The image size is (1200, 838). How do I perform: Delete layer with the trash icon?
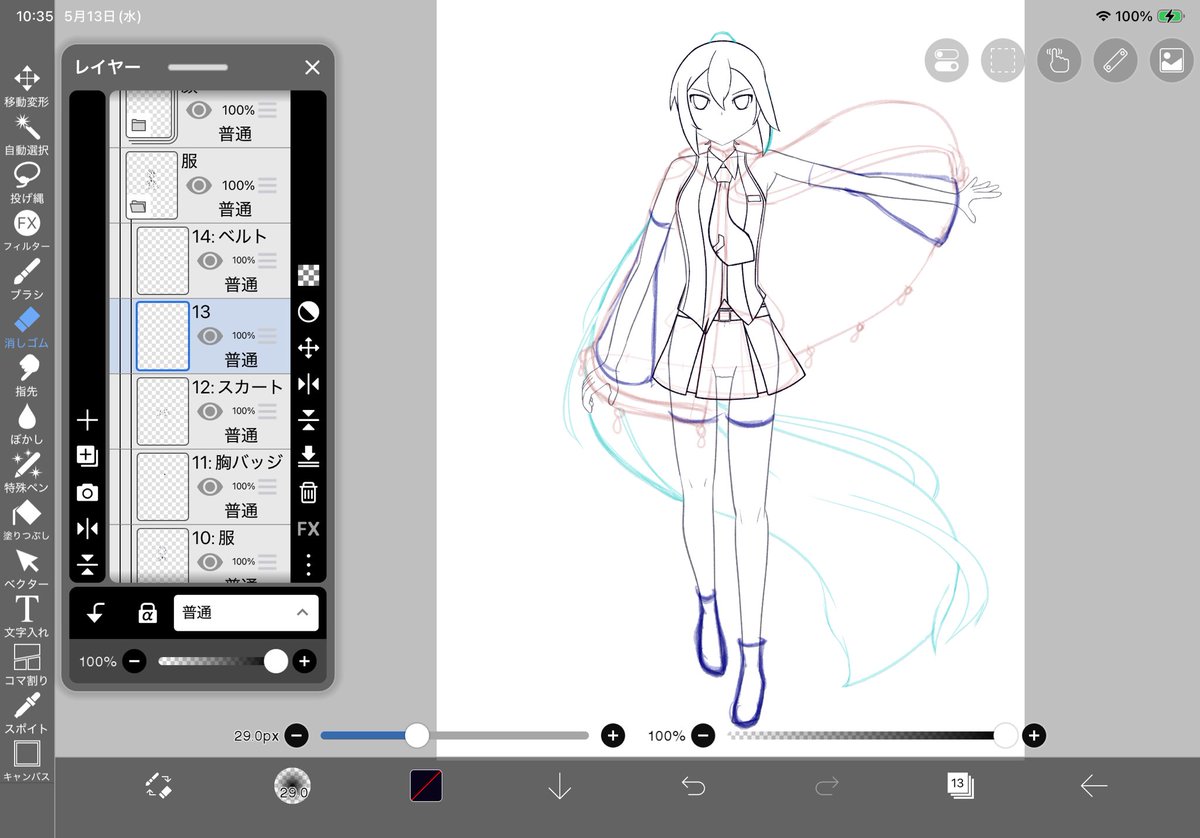tap(309, 492)
